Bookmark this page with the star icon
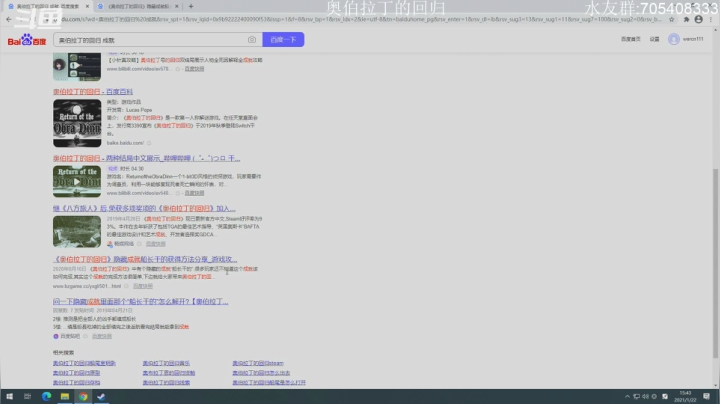The height and width of the screenshot is (404, 720). coord(672,20)
